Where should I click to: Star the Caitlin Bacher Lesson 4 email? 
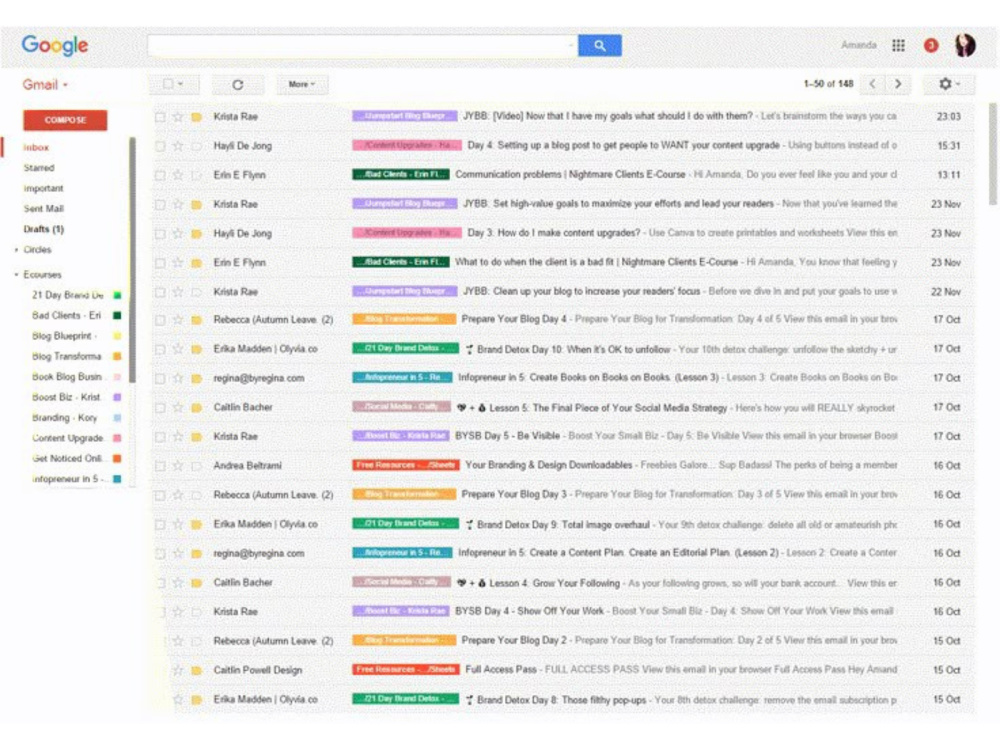pyautogui.click(x=178, y=583)
